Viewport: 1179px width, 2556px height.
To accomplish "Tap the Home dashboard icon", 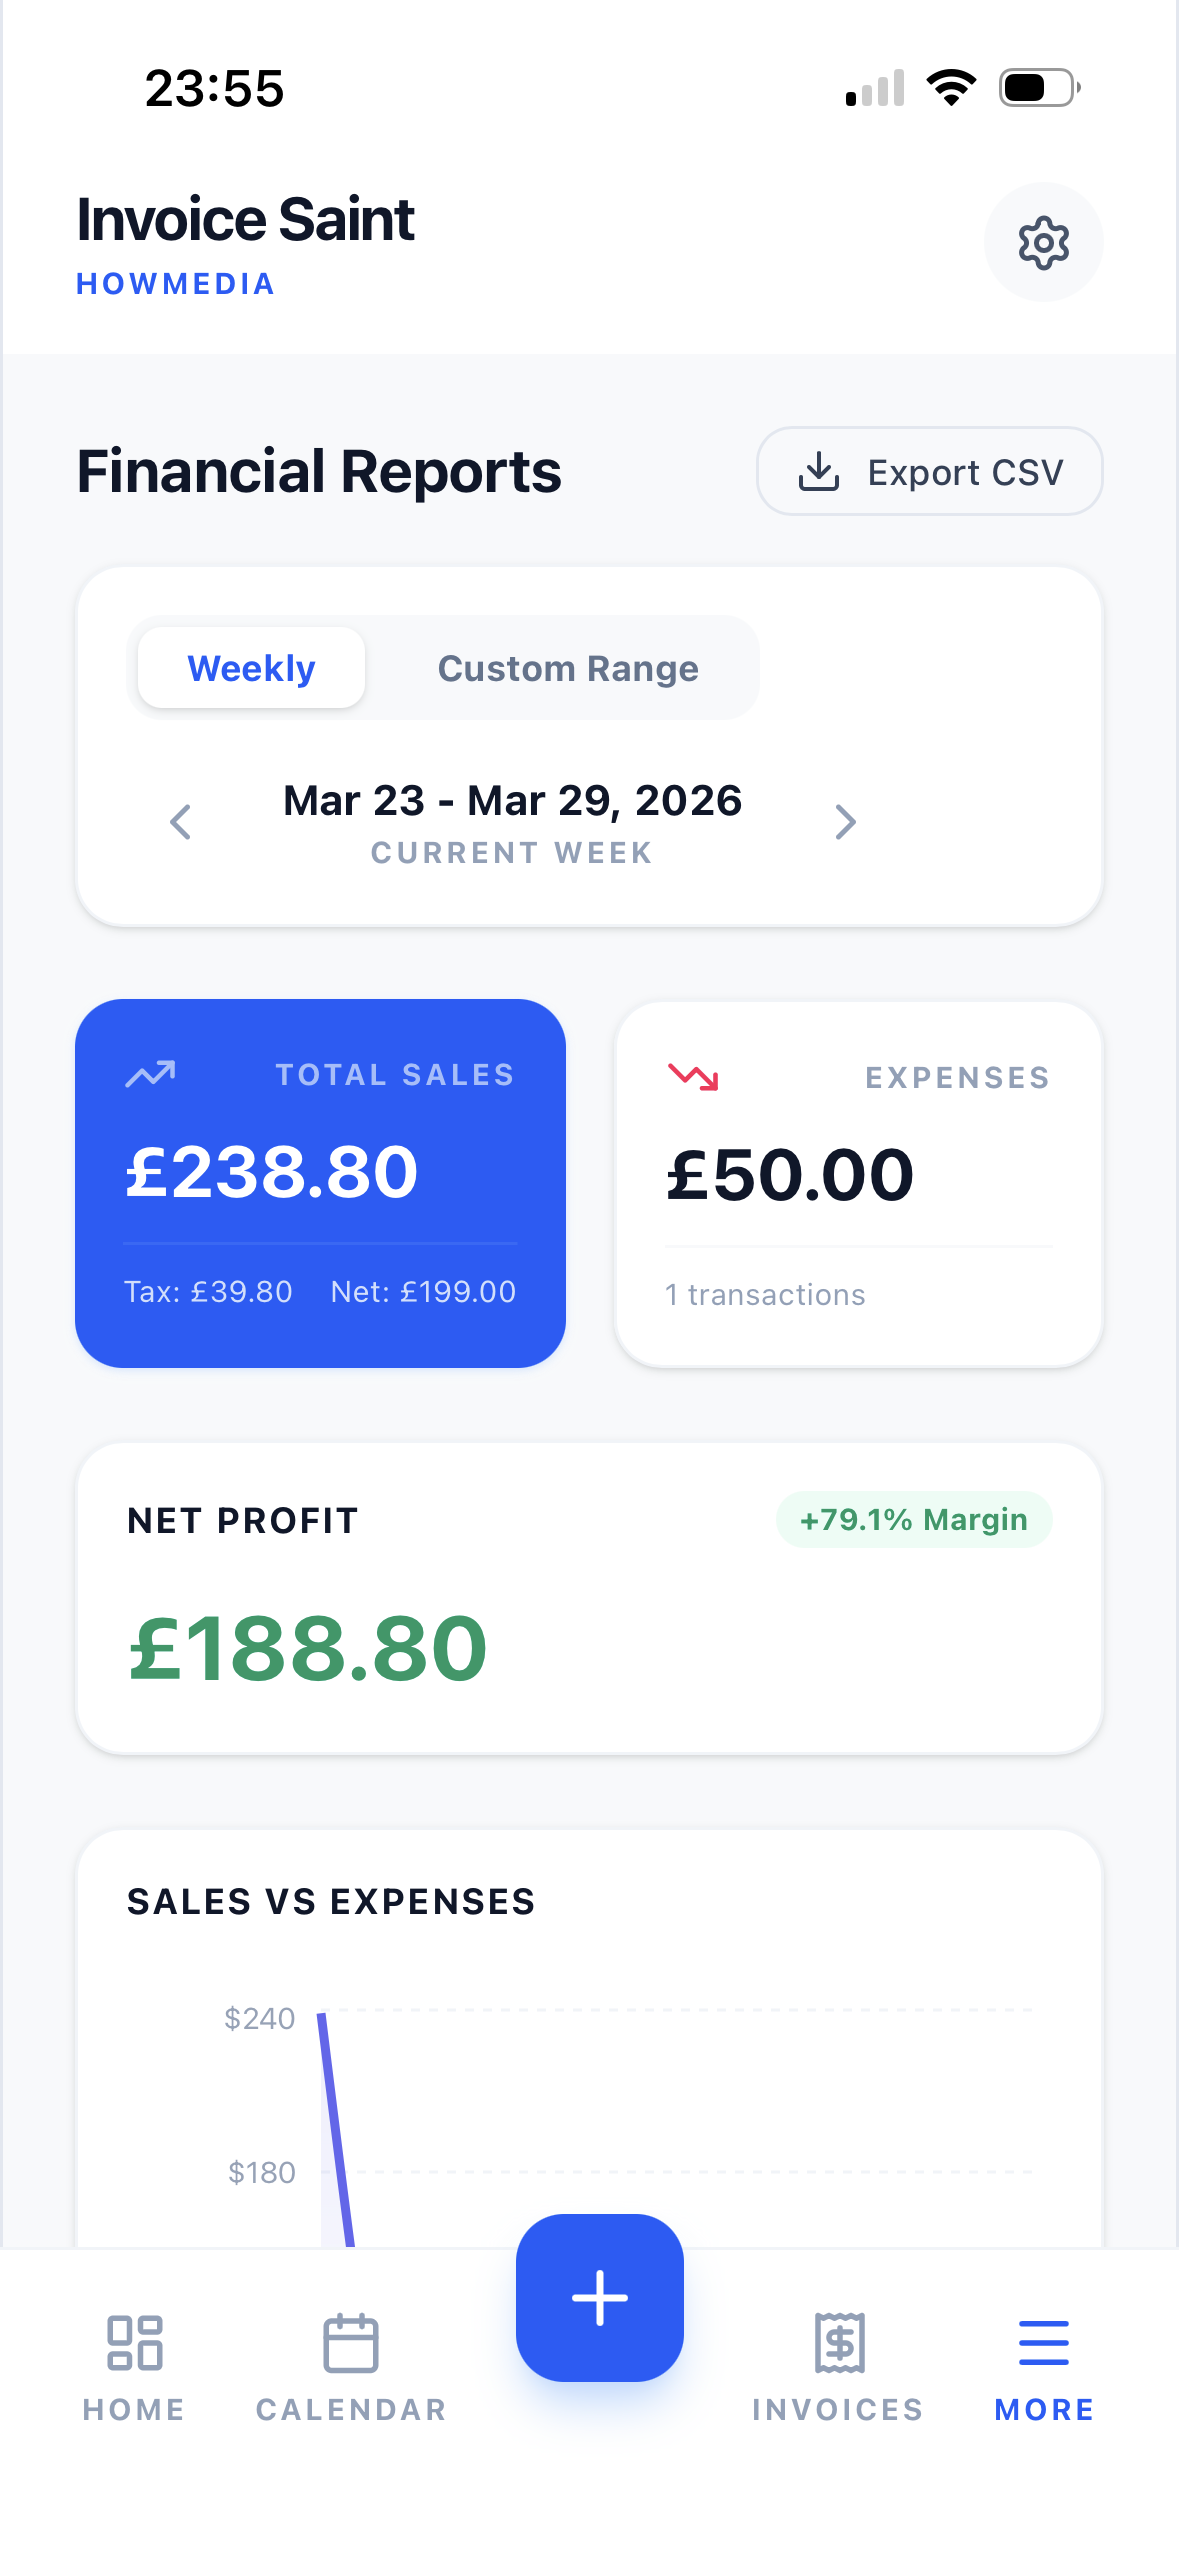I will pos(134,2343).
